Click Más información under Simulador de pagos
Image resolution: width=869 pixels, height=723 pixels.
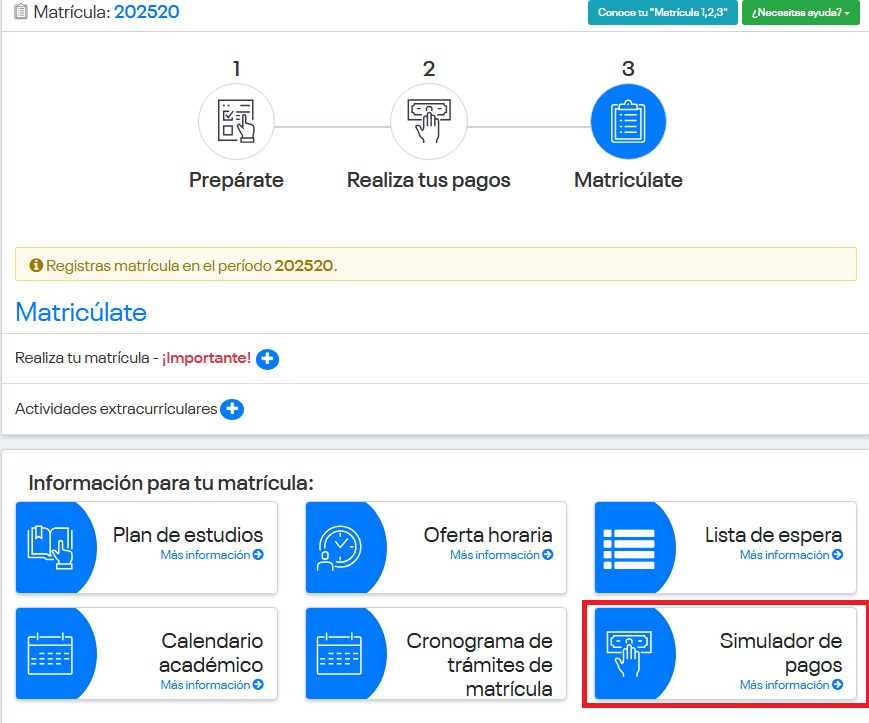(790, 685)
